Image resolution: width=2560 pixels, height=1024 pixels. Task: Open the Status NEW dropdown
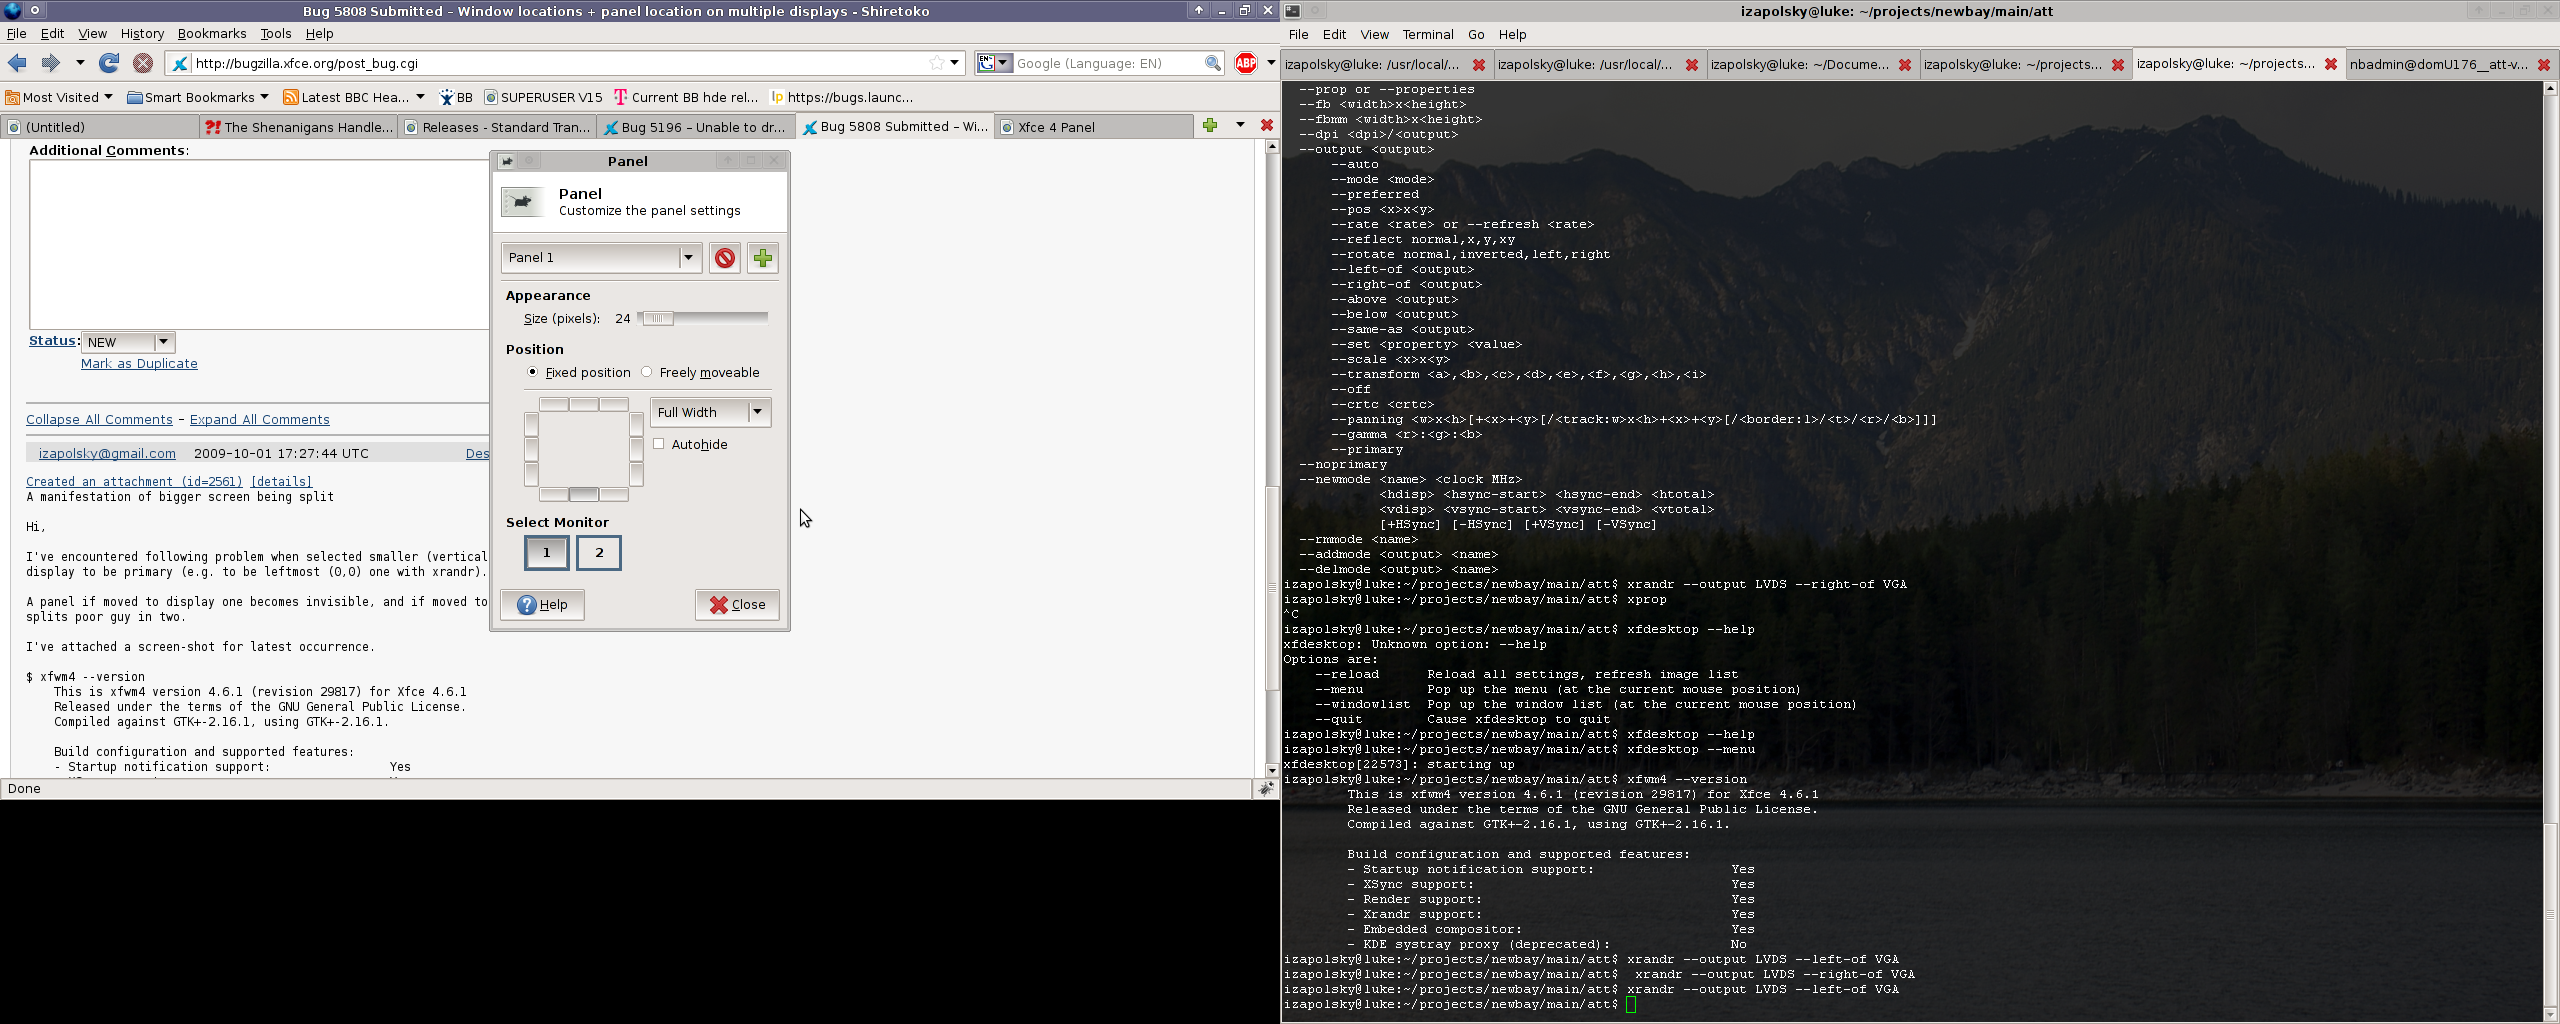coord(129,342)
